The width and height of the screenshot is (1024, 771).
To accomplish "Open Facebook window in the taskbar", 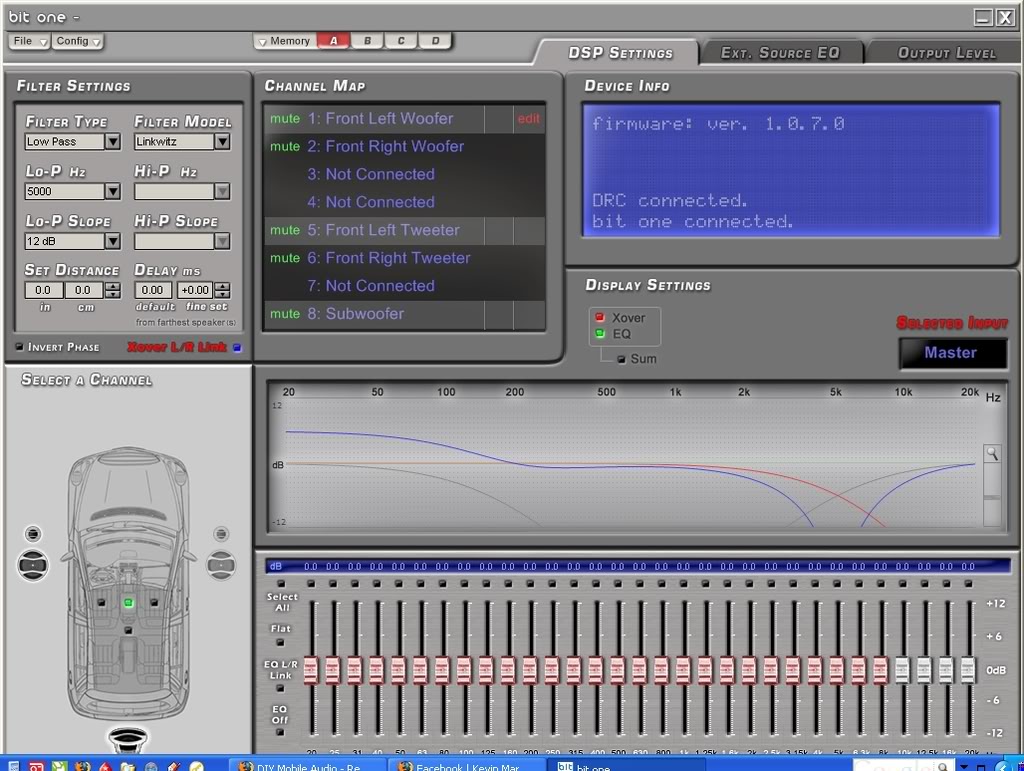I will click(462, 766).
